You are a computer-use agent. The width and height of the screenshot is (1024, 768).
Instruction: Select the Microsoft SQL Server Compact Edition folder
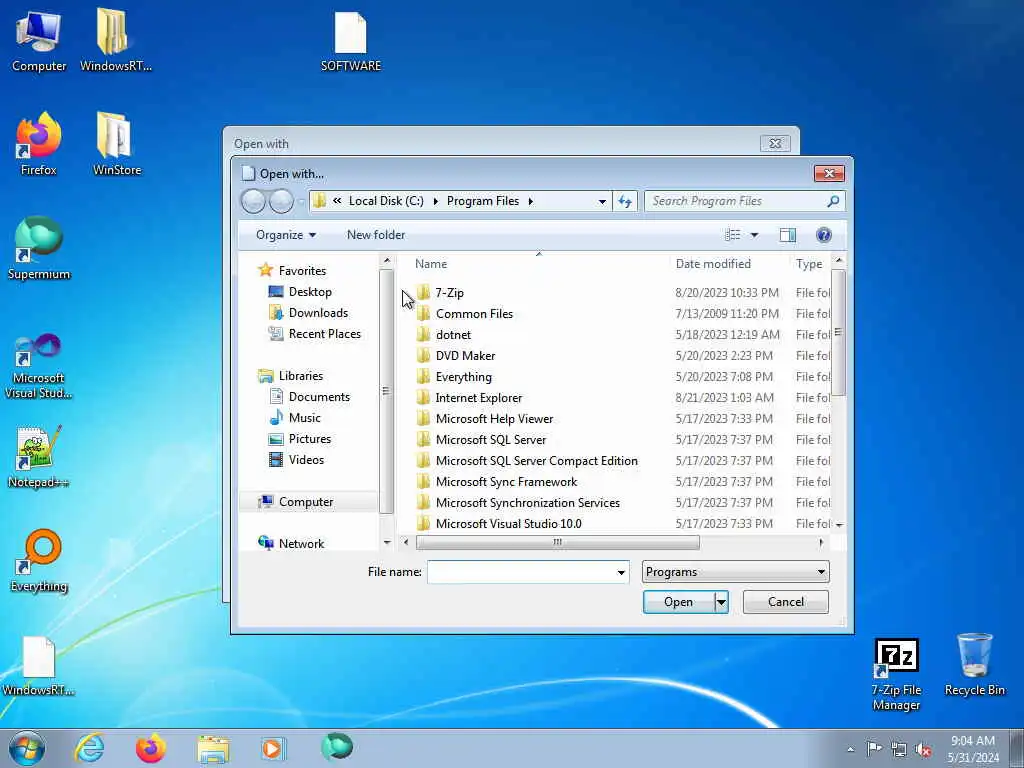(x=536, y=461)
